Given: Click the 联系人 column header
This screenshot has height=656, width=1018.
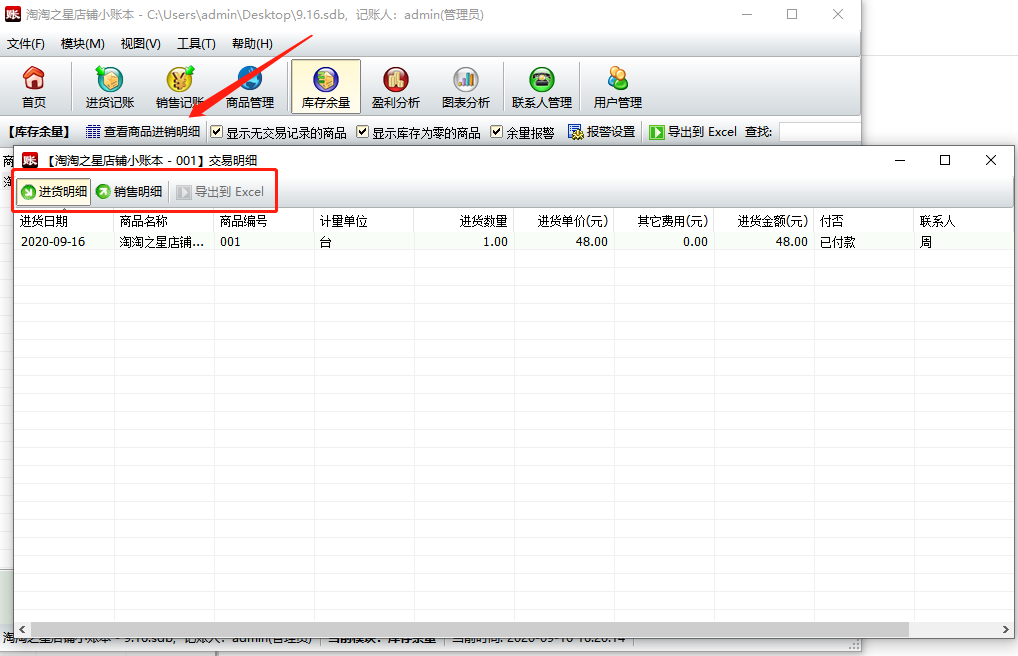Looking at the screenshot, I should pos(964,221).
